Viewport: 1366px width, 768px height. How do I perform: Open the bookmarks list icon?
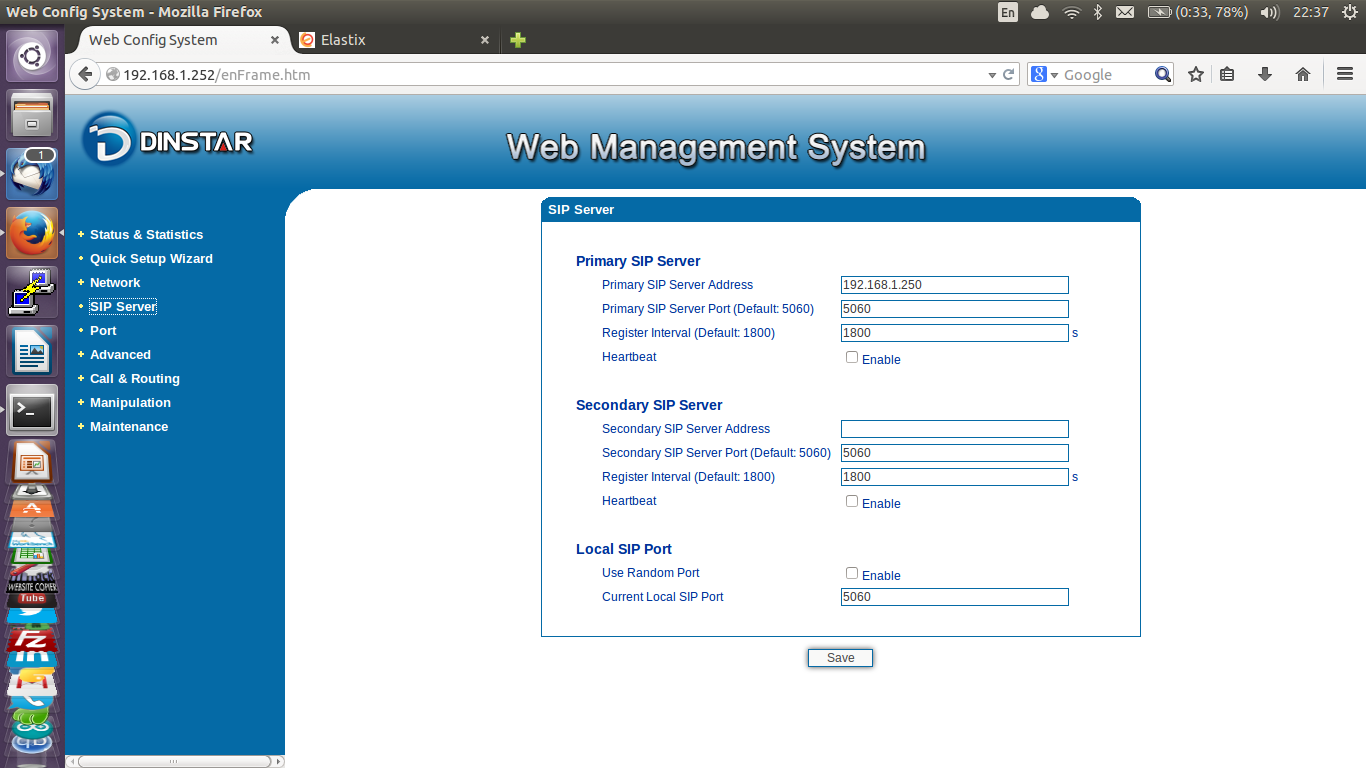pos(1228,74)
